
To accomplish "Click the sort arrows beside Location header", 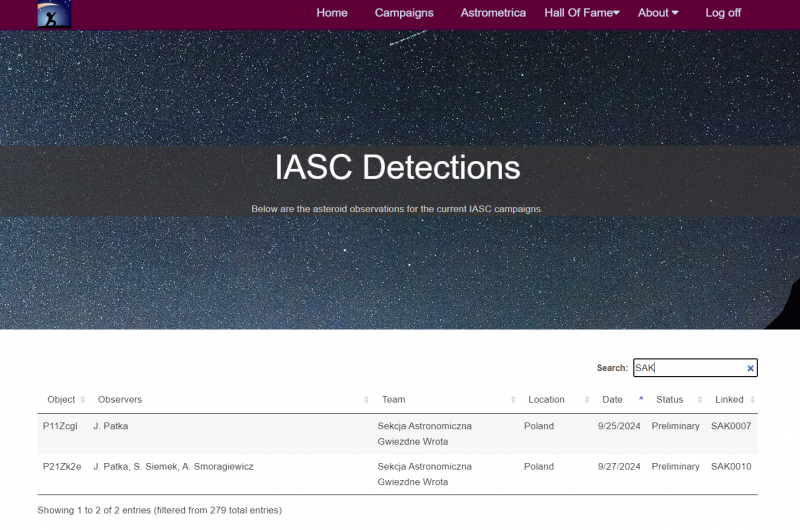I will 585,400.
